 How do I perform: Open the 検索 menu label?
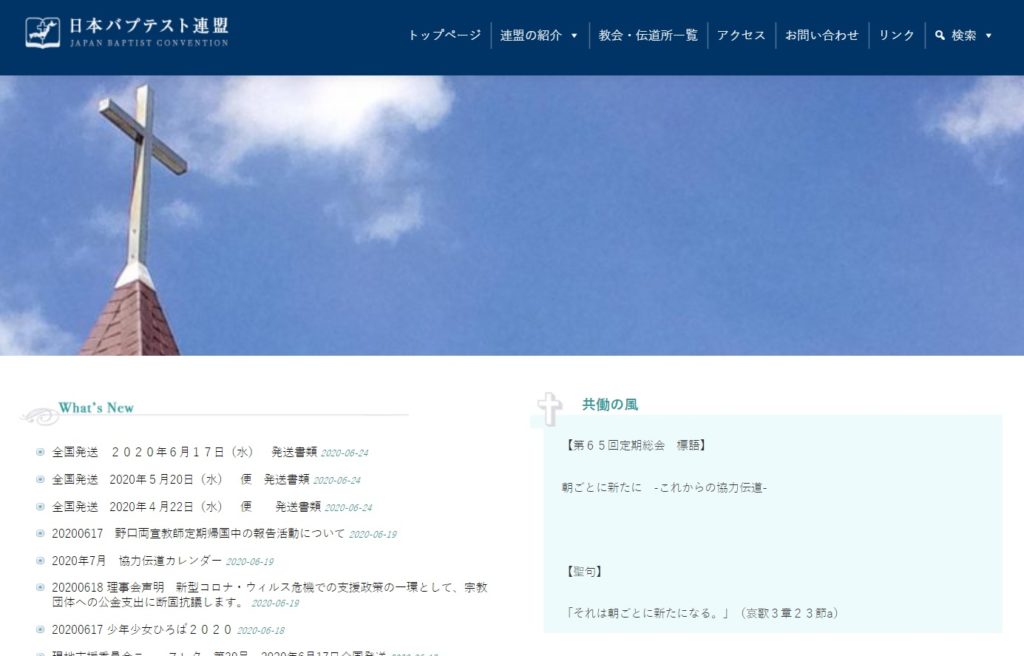point(964,35)
